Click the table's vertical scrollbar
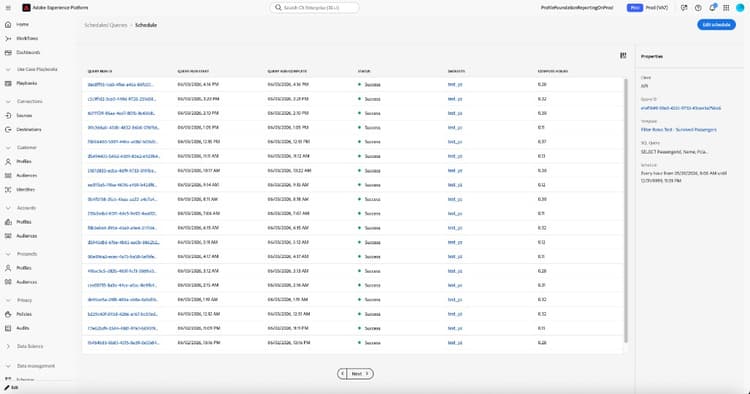 coord(626,210)
